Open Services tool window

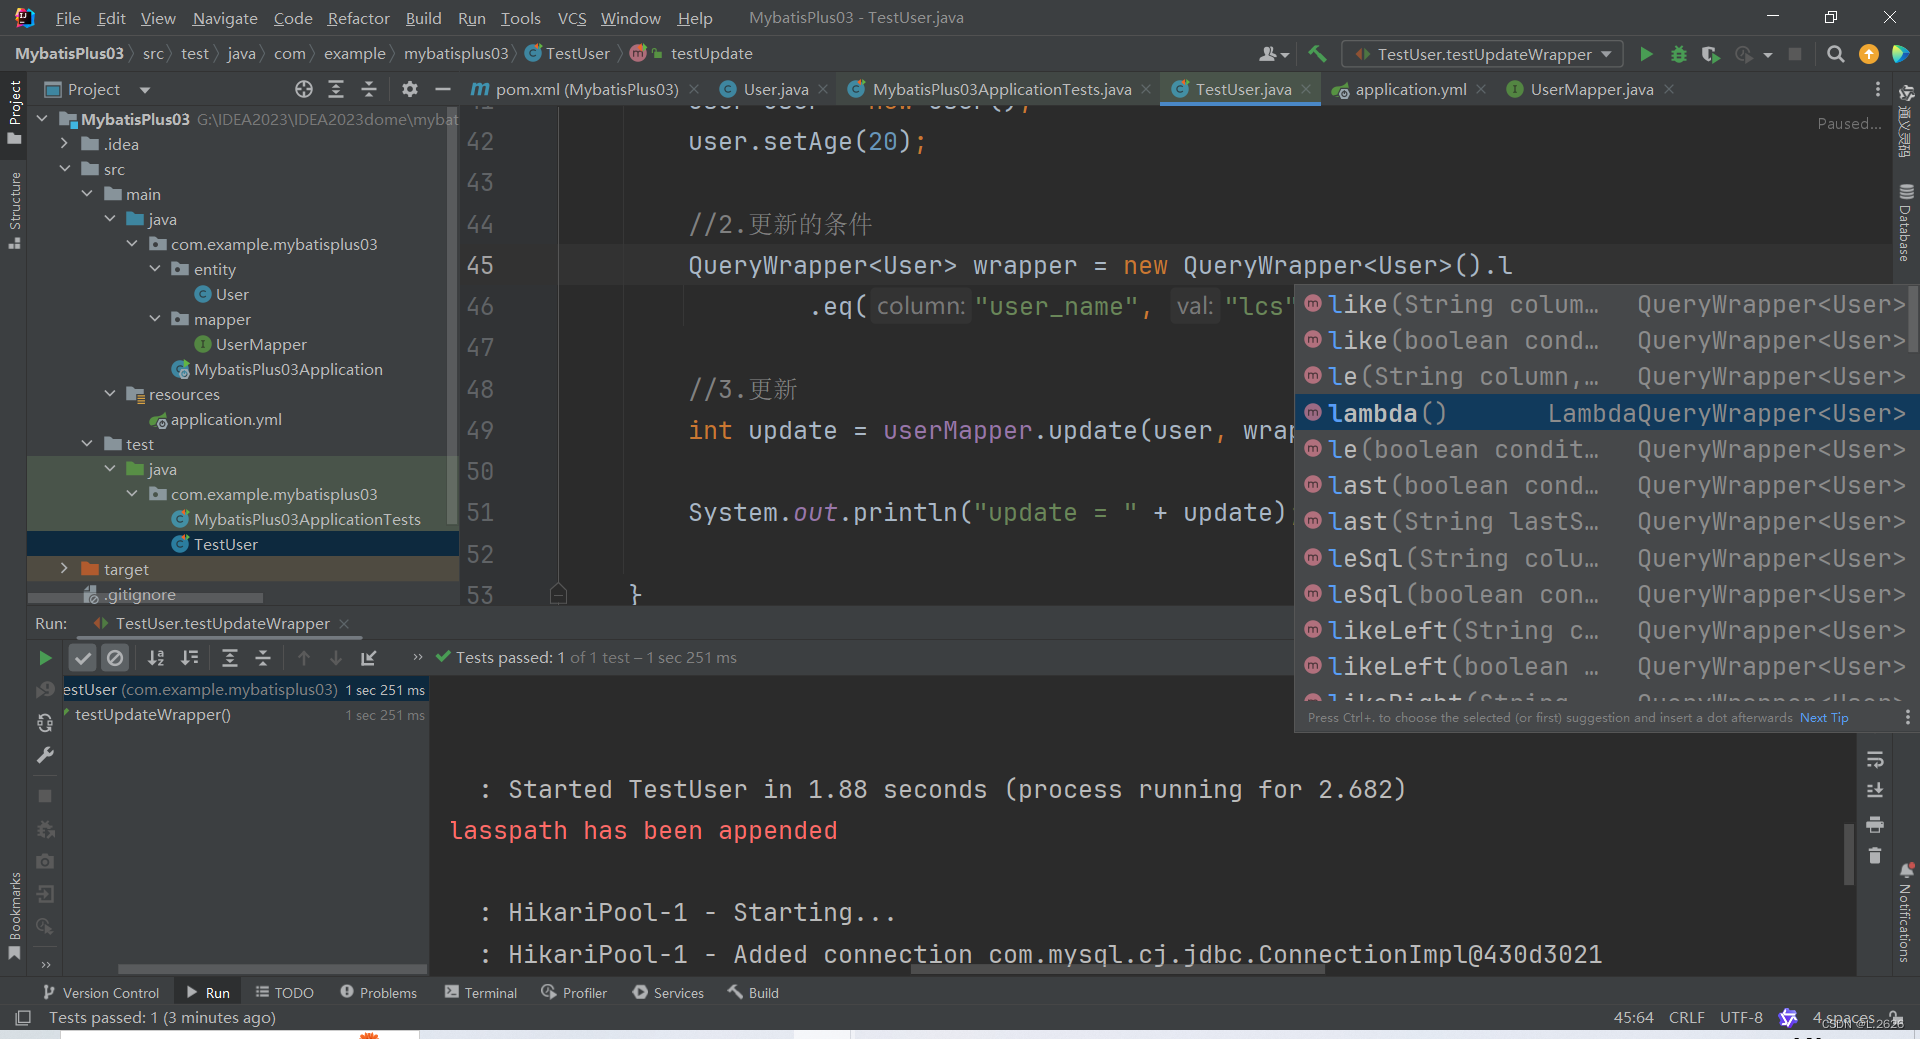(x=668, y=992)
